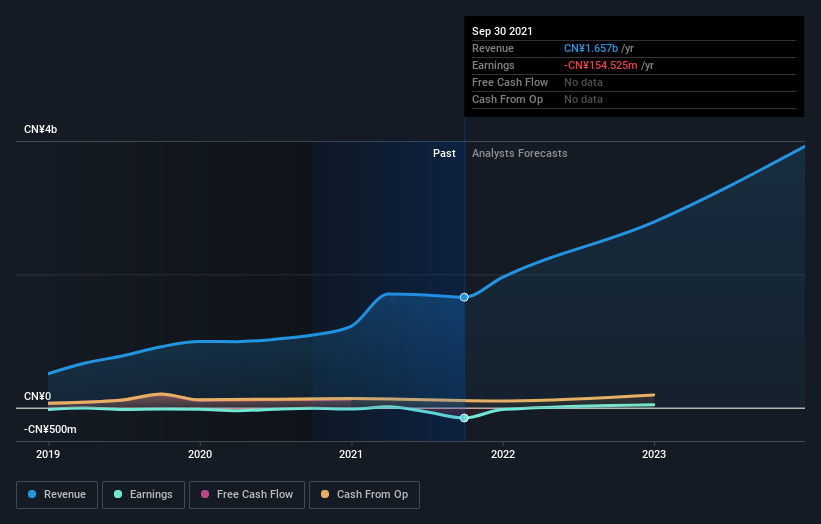Image resolution: width=821 pixels, height=524 pixels.
Task: Click the CN¥1.657b revenue value
Action: 591,48
